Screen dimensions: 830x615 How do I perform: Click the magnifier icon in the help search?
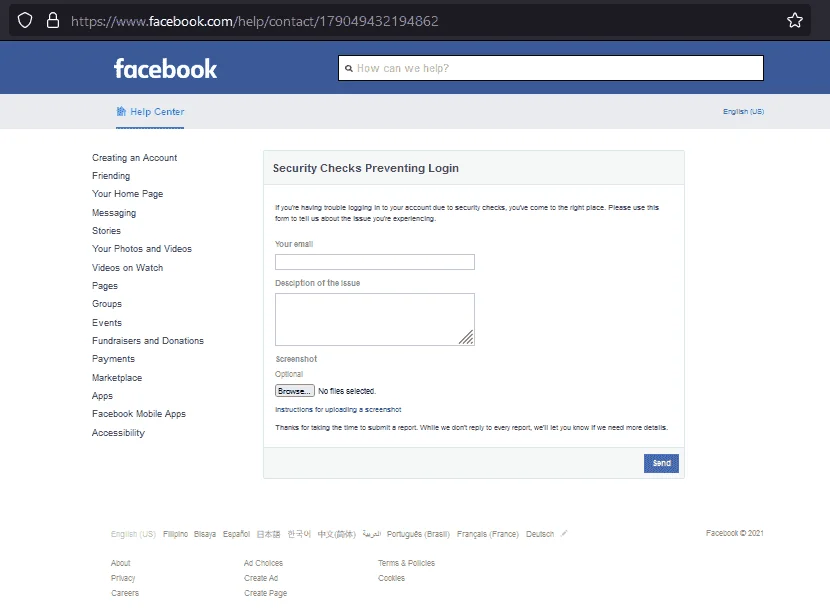tap(349, 68)
